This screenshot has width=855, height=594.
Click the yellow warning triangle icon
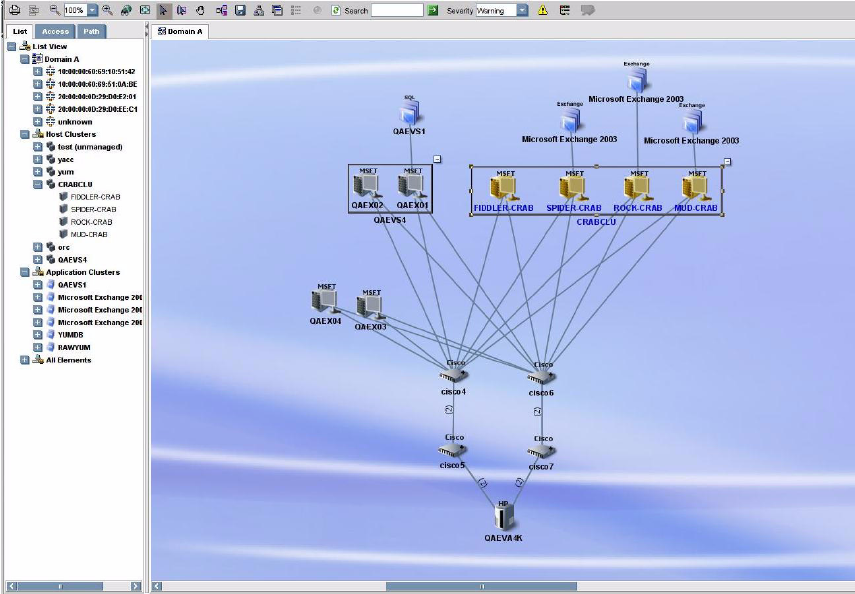click(x=543, y=10)
